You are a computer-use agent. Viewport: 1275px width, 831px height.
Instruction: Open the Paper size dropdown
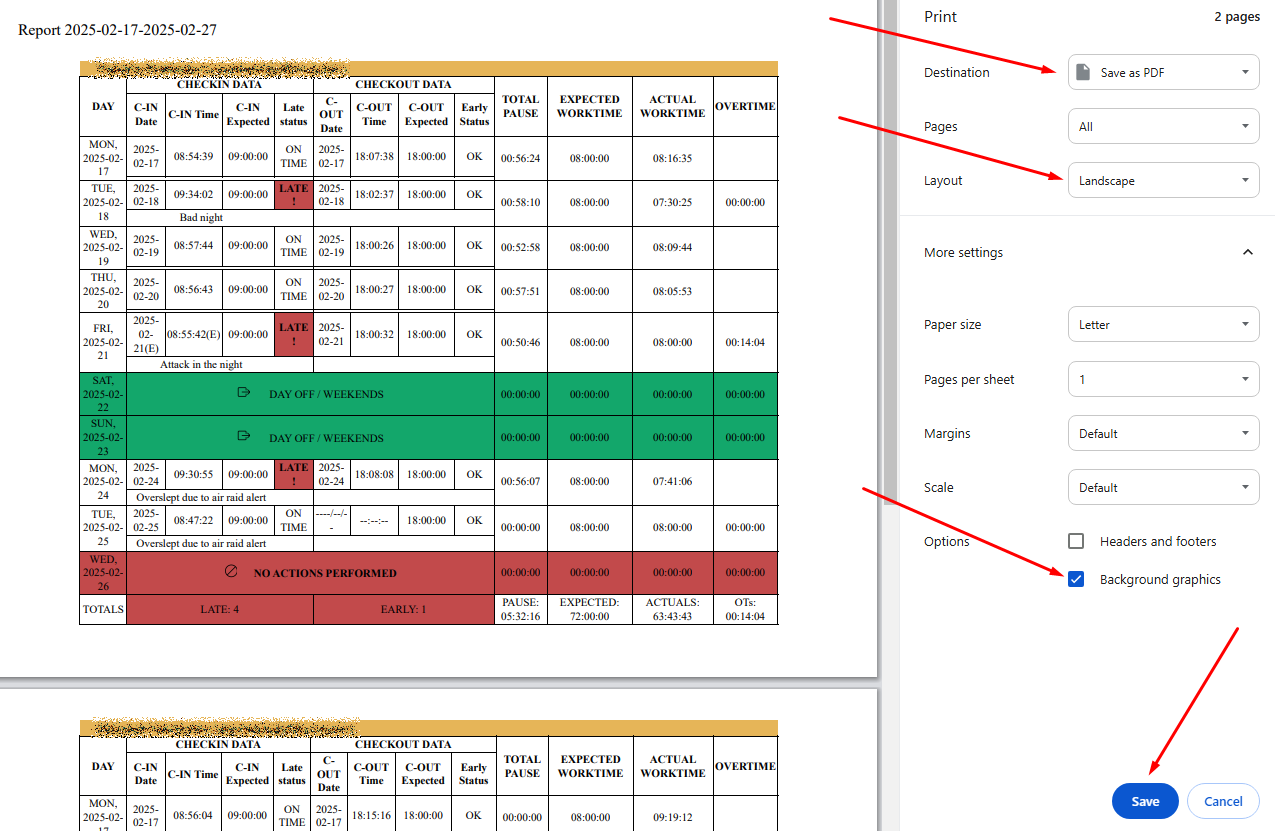coord(1163,325)
